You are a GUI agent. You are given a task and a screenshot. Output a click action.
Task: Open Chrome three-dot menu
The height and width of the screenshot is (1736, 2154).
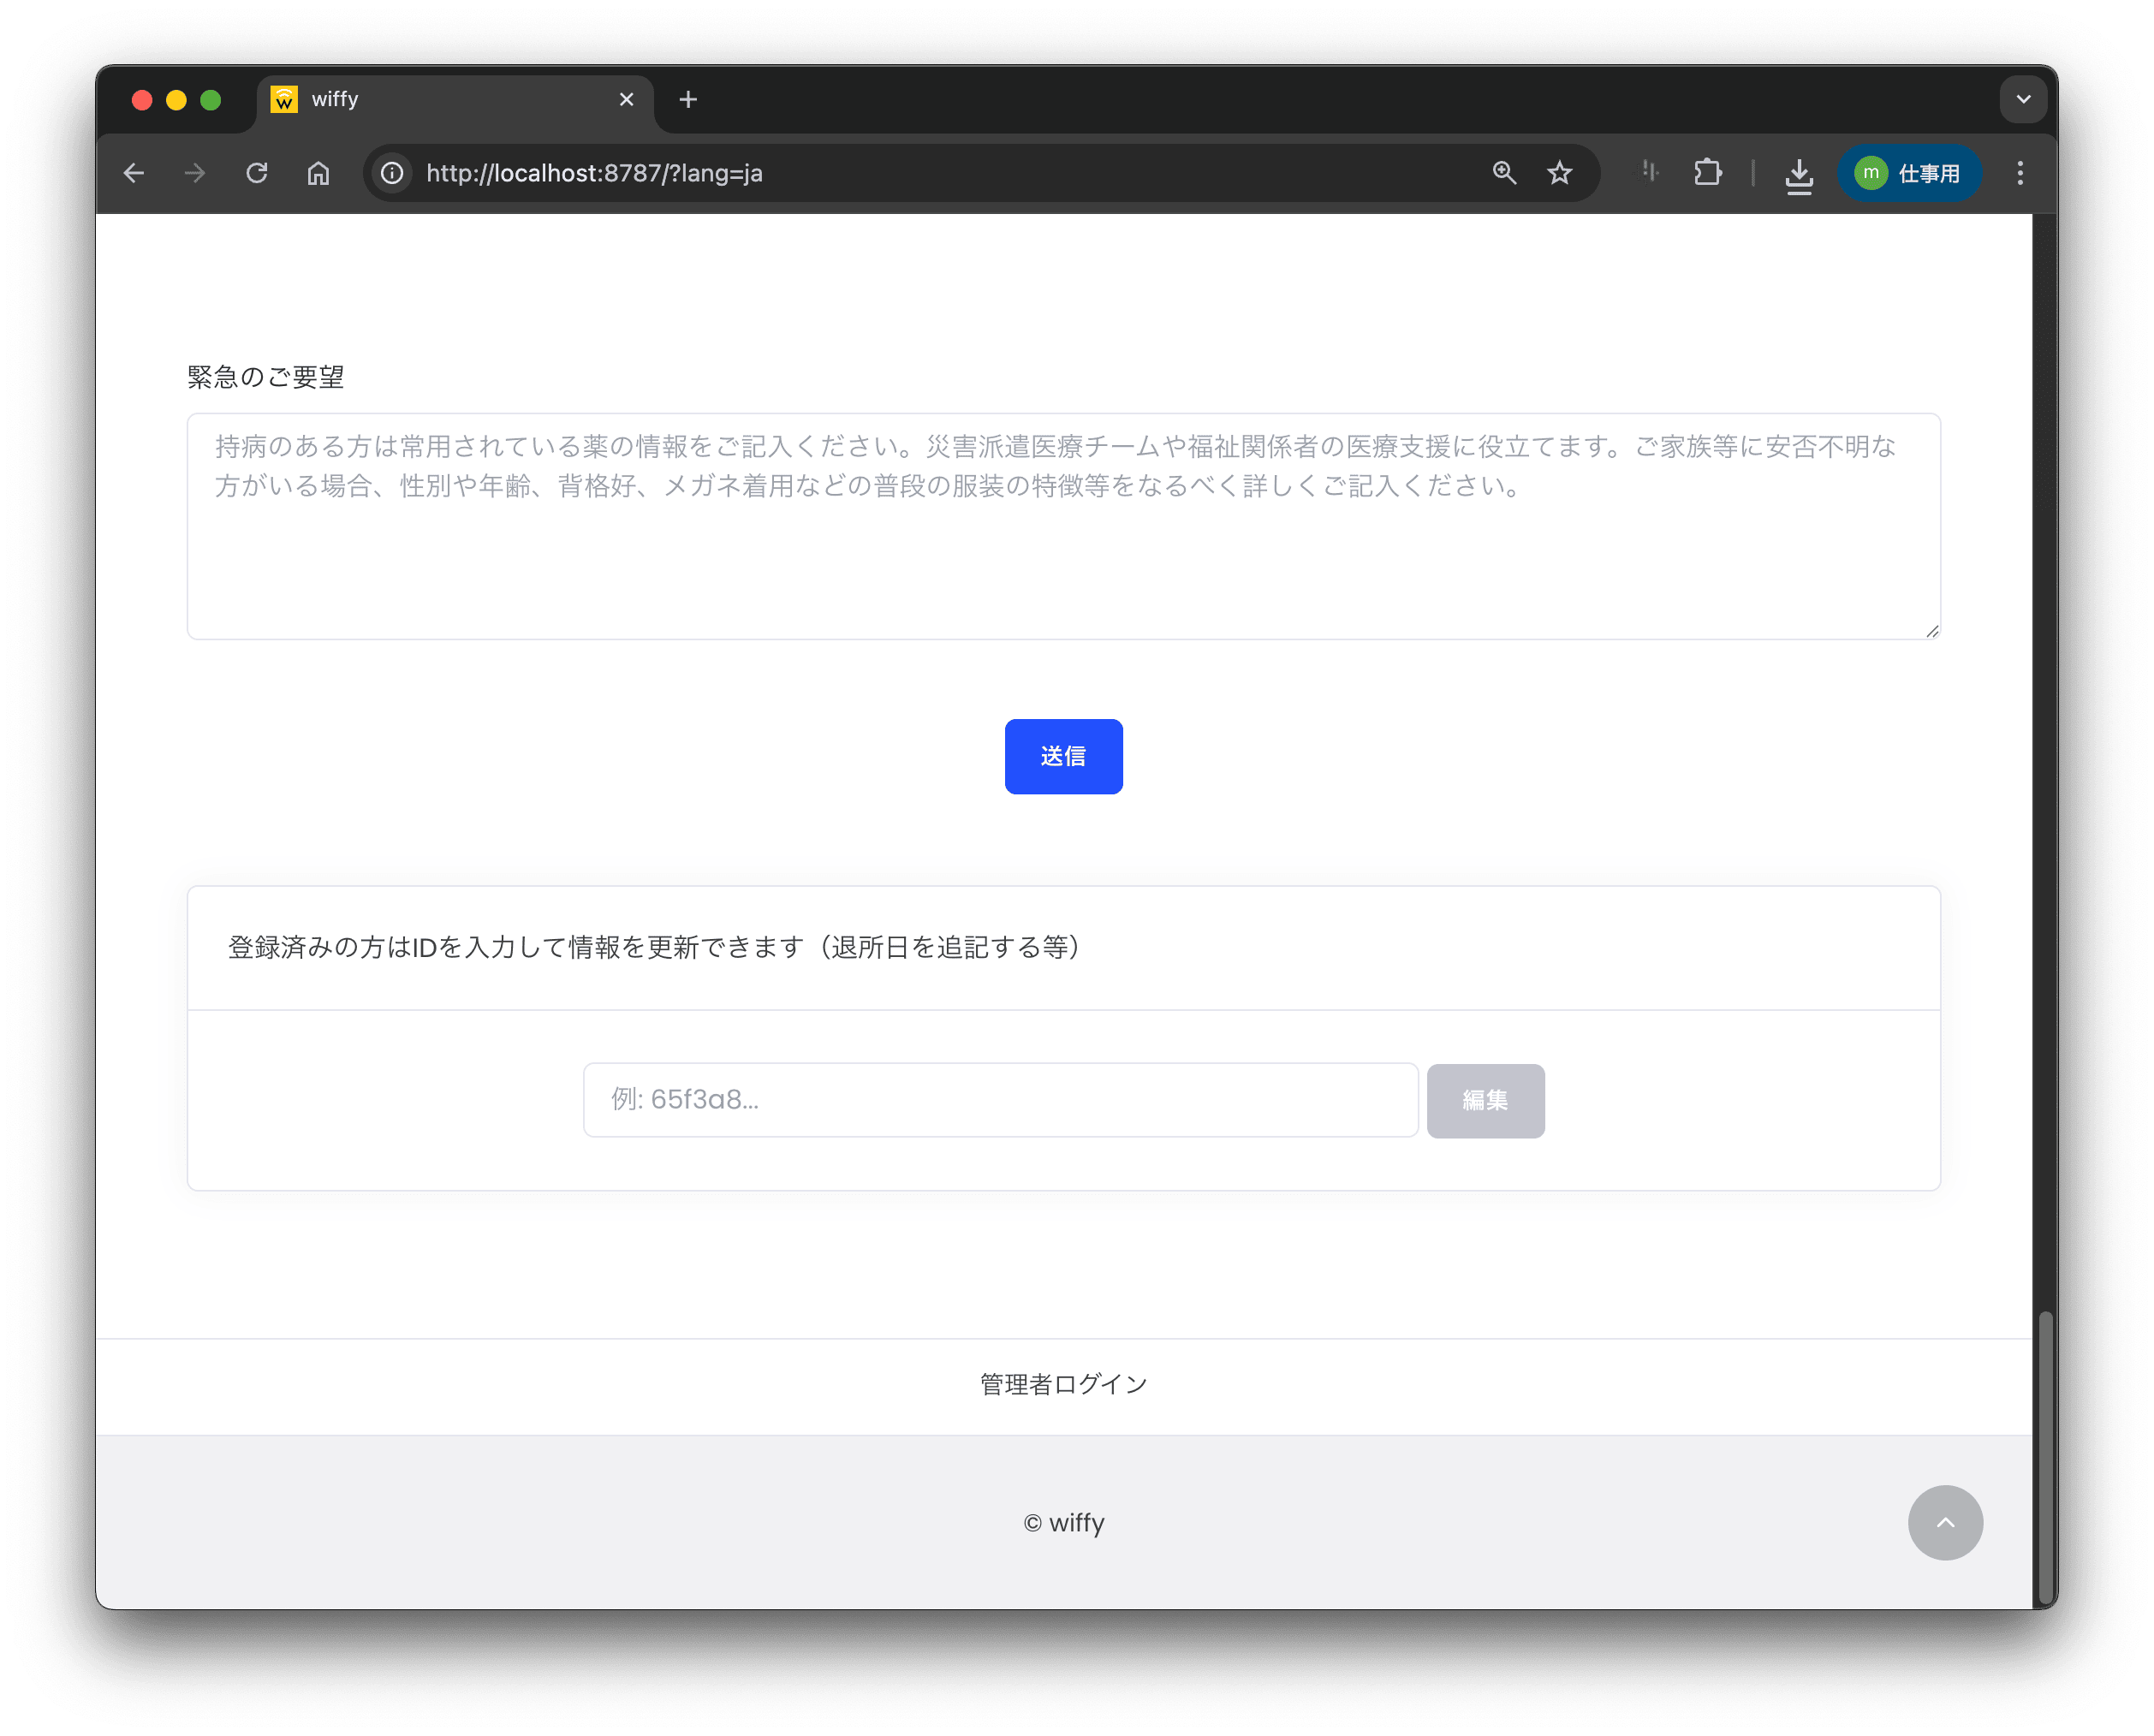tap(2020, 173)
